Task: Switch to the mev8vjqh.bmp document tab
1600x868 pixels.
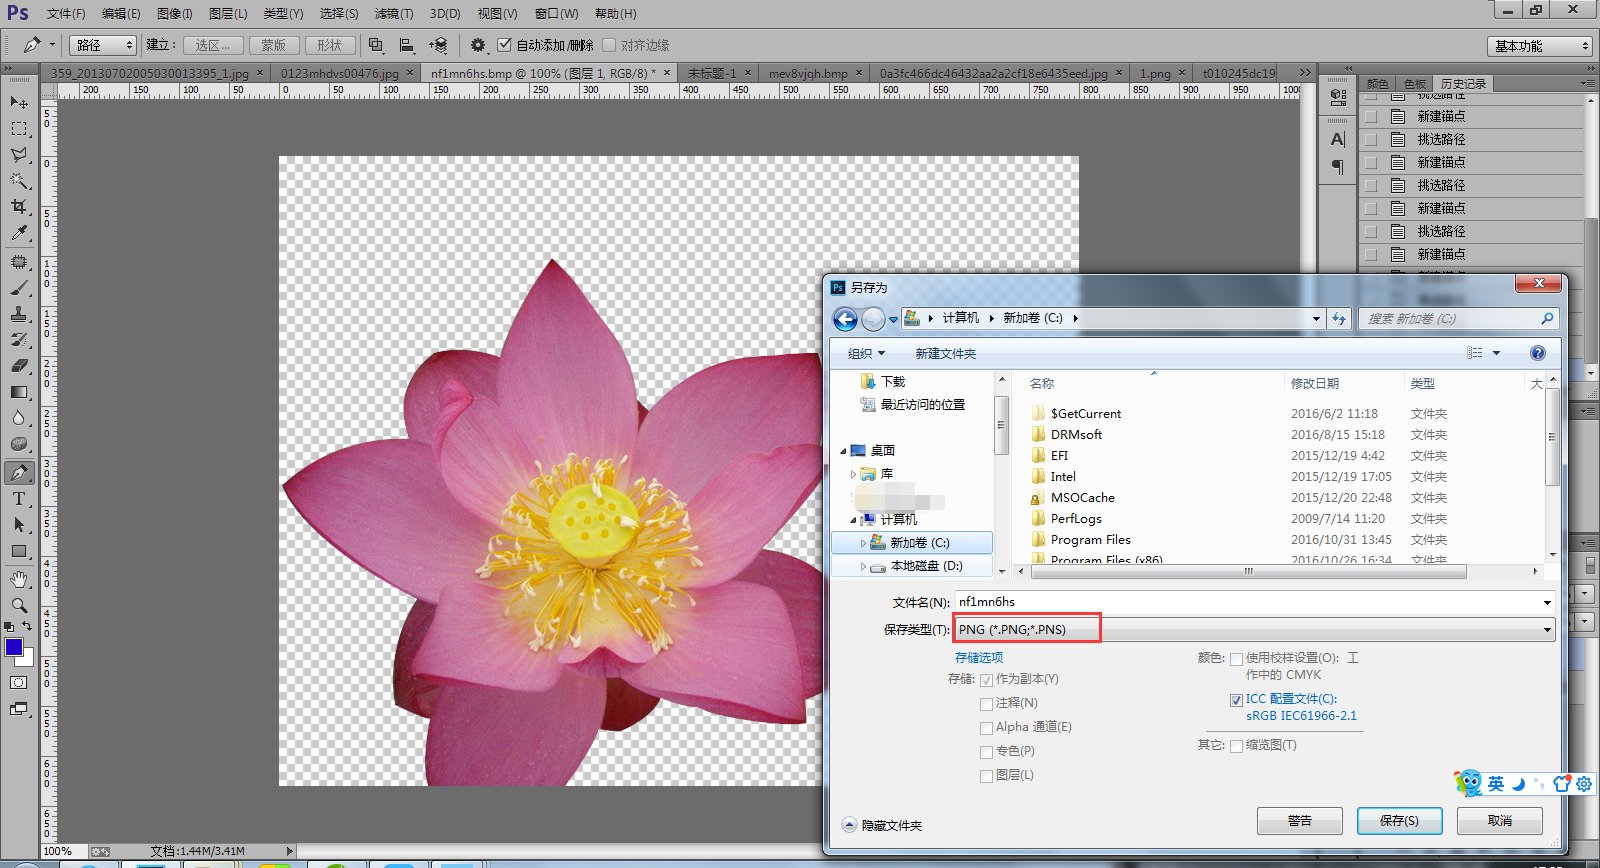Action: click(808, 73)
